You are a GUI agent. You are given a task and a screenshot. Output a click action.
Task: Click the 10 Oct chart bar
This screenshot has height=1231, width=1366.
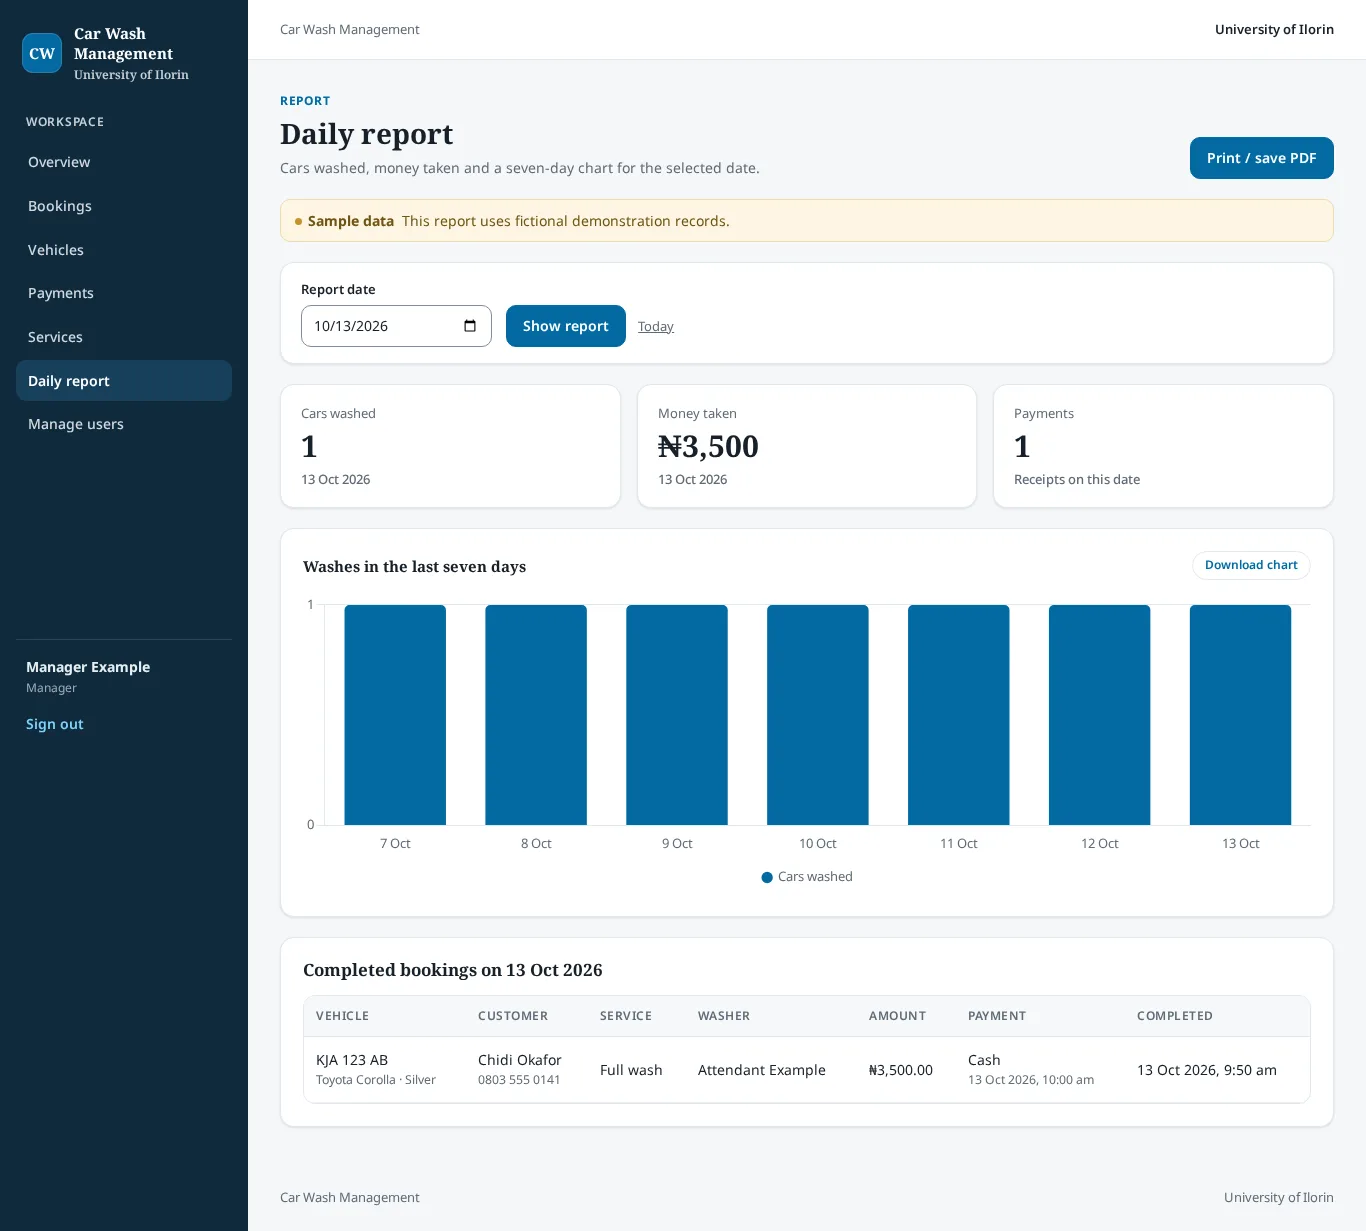click(818, 715)
